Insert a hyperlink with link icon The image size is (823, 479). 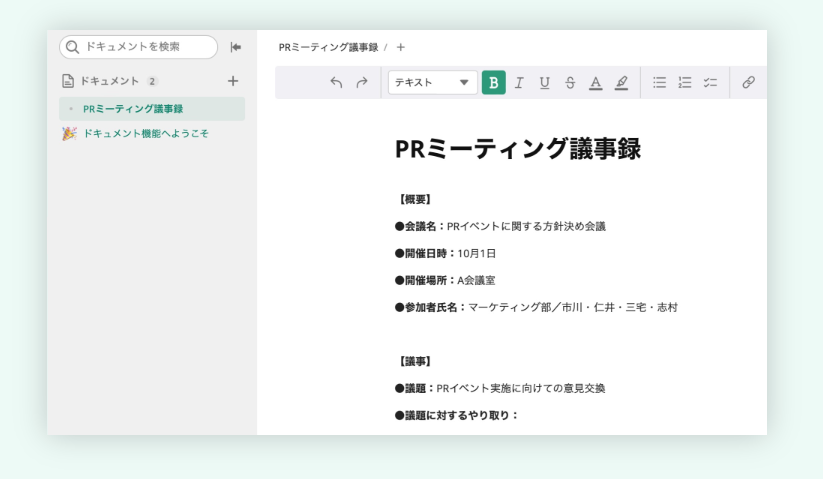[748, 83]
